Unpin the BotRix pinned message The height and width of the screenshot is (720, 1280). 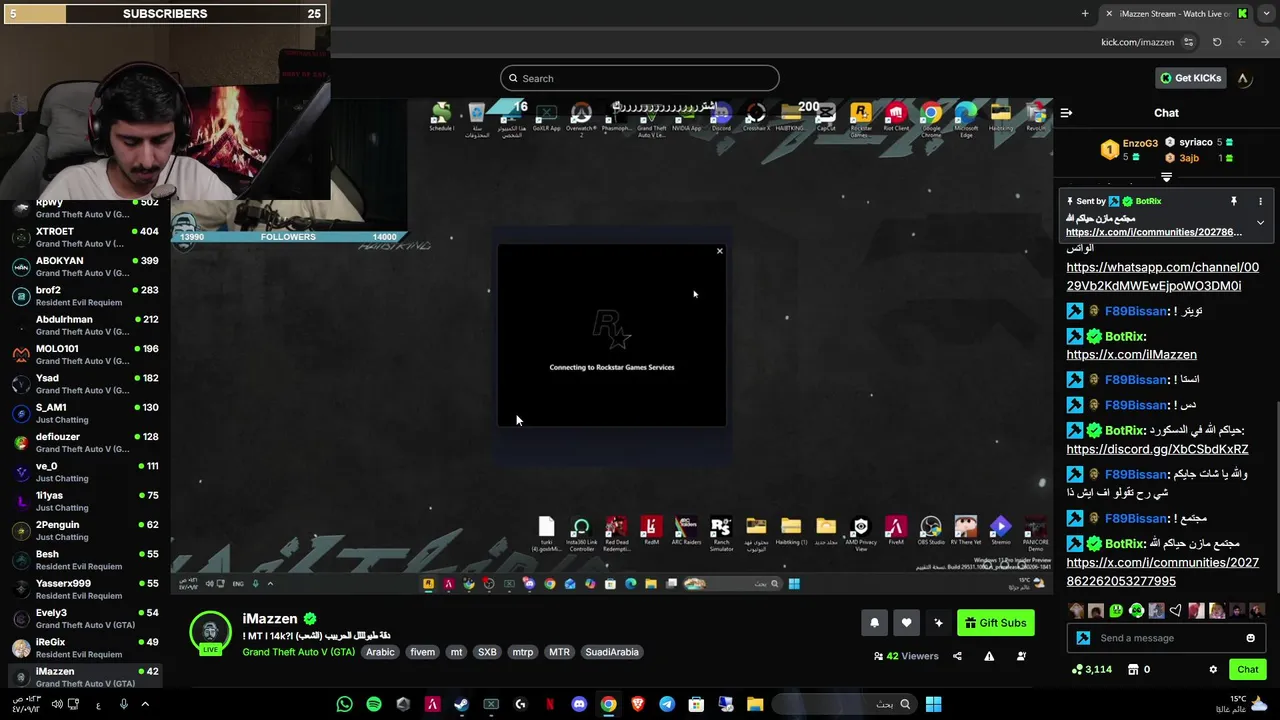[x=1234, y=201]
